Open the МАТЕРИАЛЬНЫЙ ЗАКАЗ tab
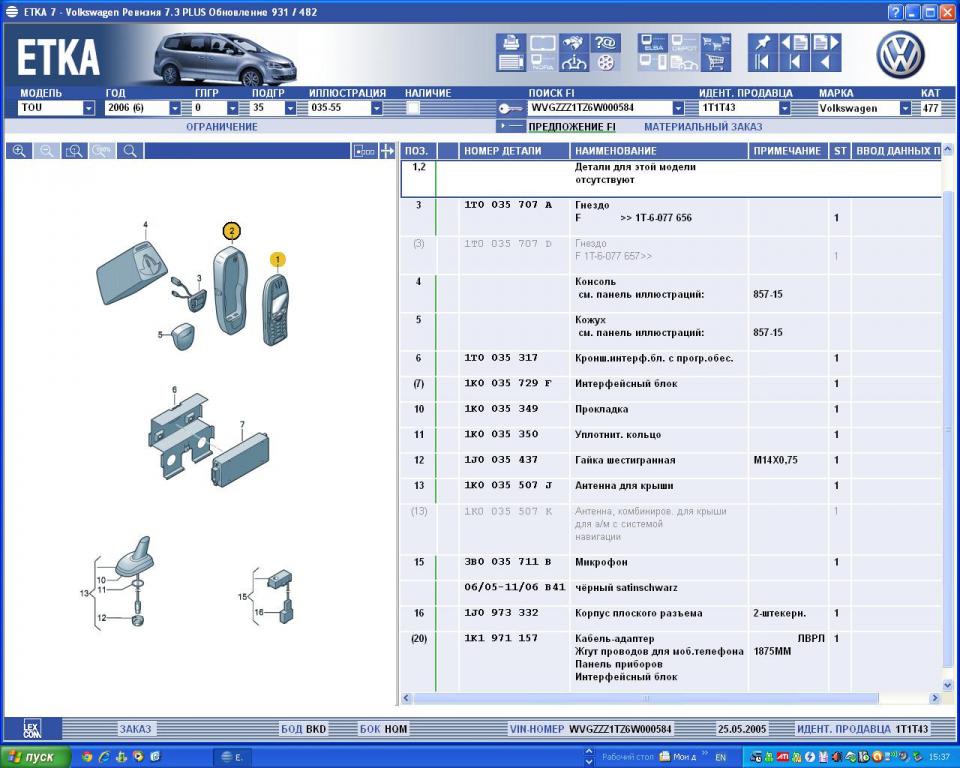The image size is (960, 768). (x=703, y=127)
